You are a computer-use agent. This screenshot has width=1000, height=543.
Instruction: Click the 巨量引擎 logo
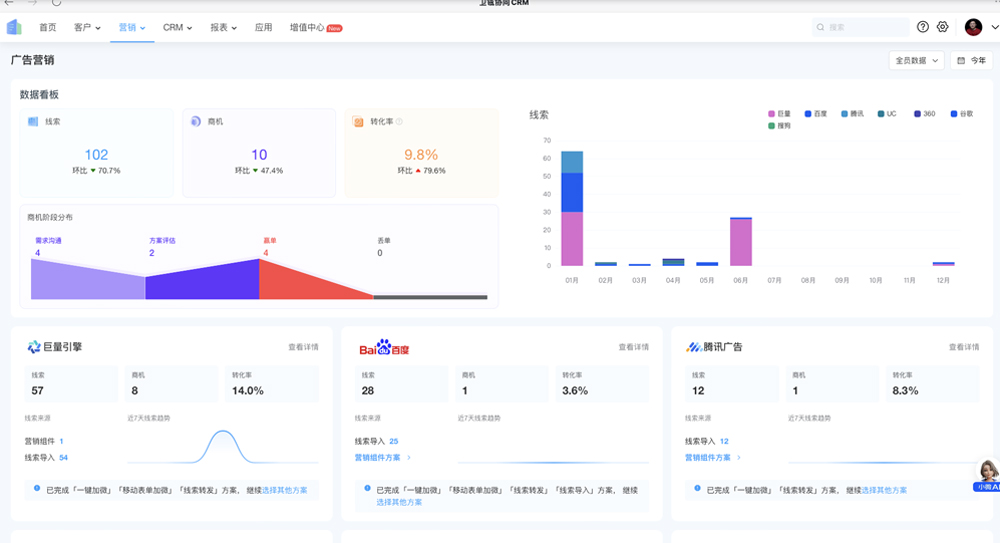[x=55, y=347]
